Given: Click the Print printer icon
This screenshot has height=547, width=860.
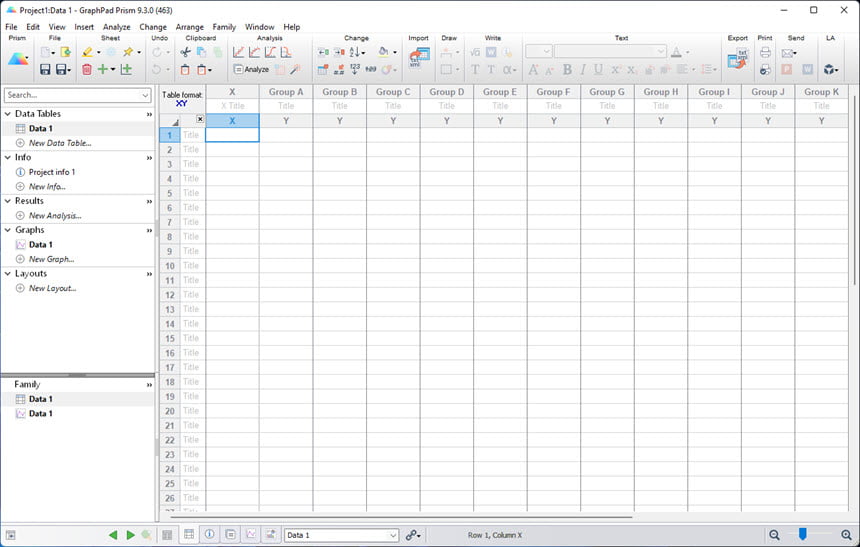Looking at the screenshot, I should (x=765, y=52).
